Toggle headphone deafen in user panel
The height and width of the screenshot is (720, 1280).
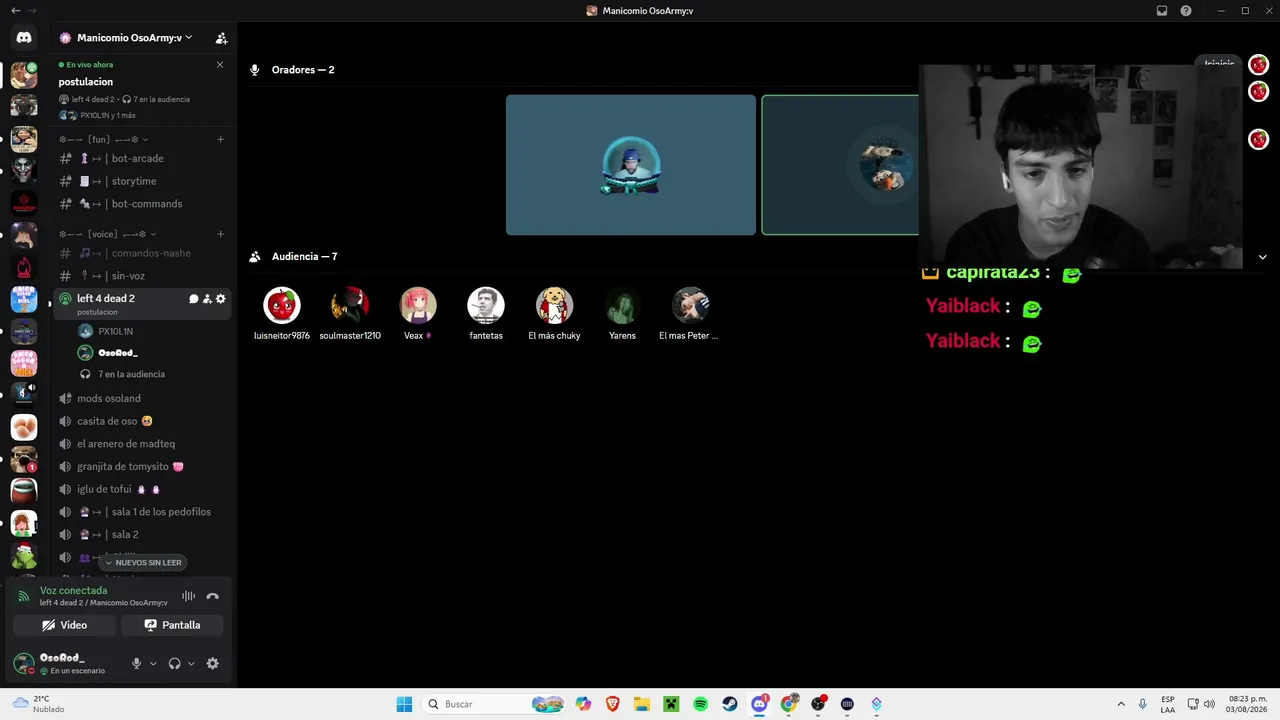(175, 663)
